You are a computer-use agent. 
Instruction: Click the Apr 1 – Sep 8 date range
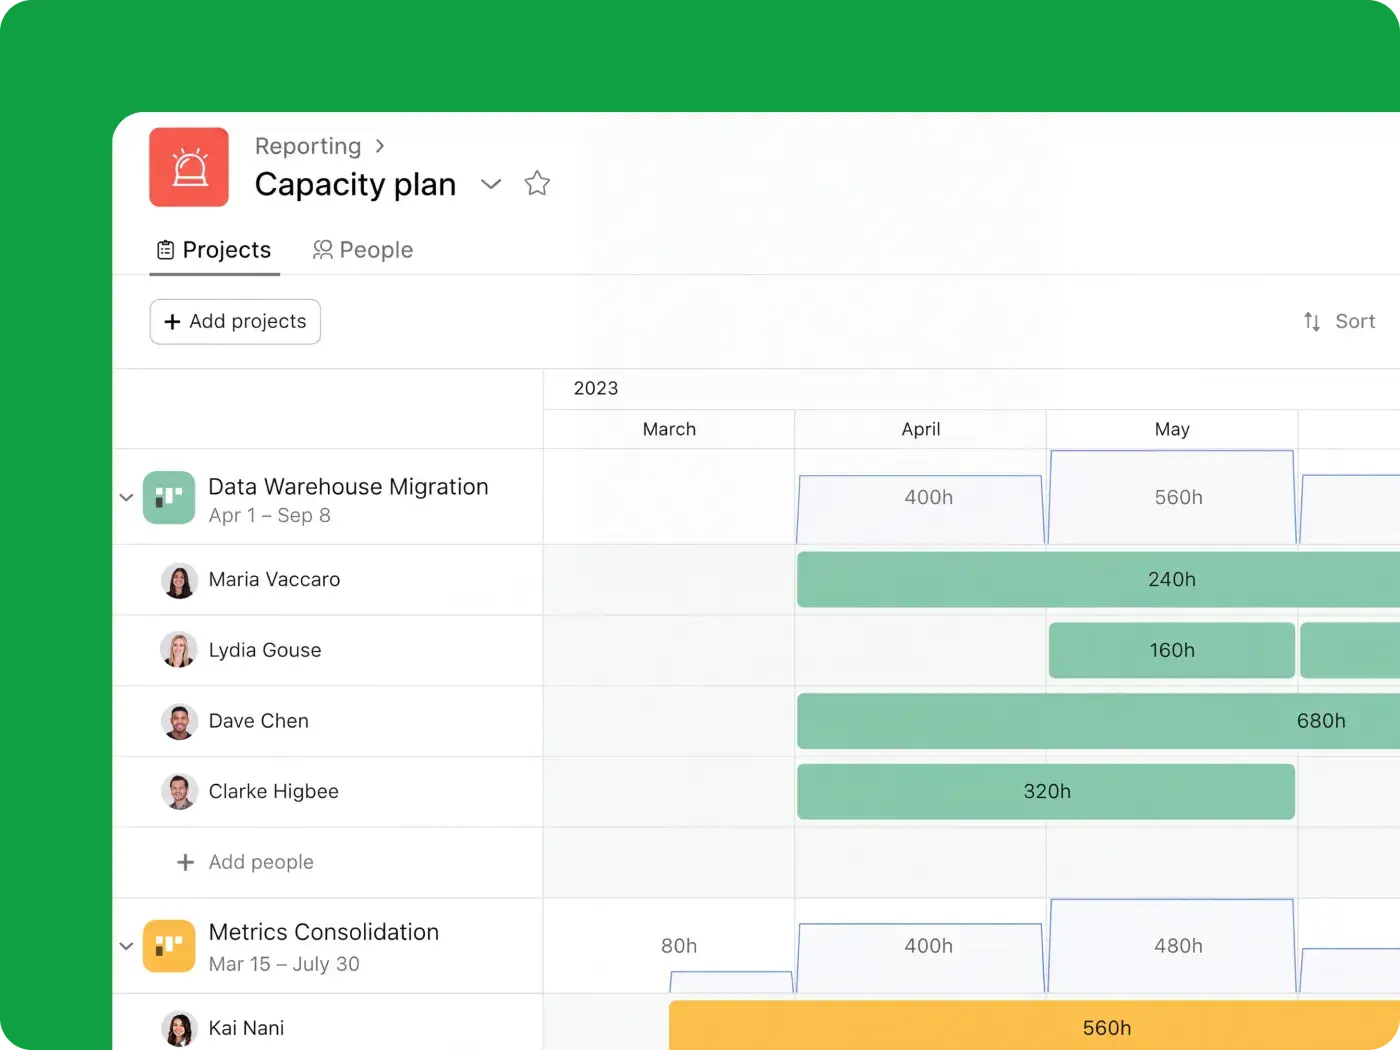point(269,516)
